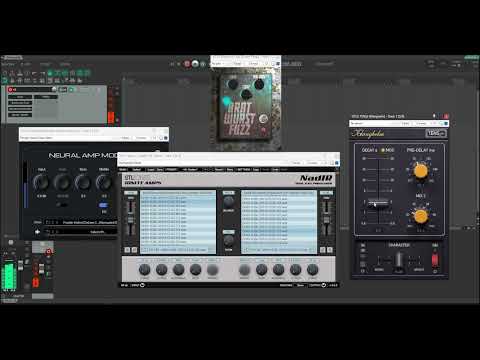Select the first plugin entry in FX list
The height and width of the screenshot is (360, 480).
(x=20, y=97)
